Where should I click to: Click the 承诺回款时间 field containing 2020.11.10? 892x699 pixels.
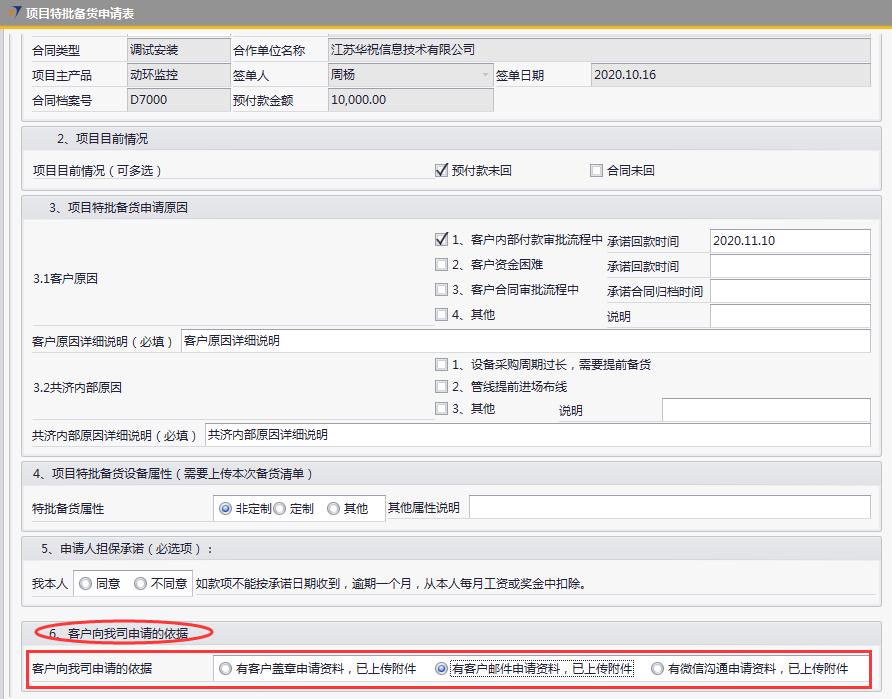790,241
